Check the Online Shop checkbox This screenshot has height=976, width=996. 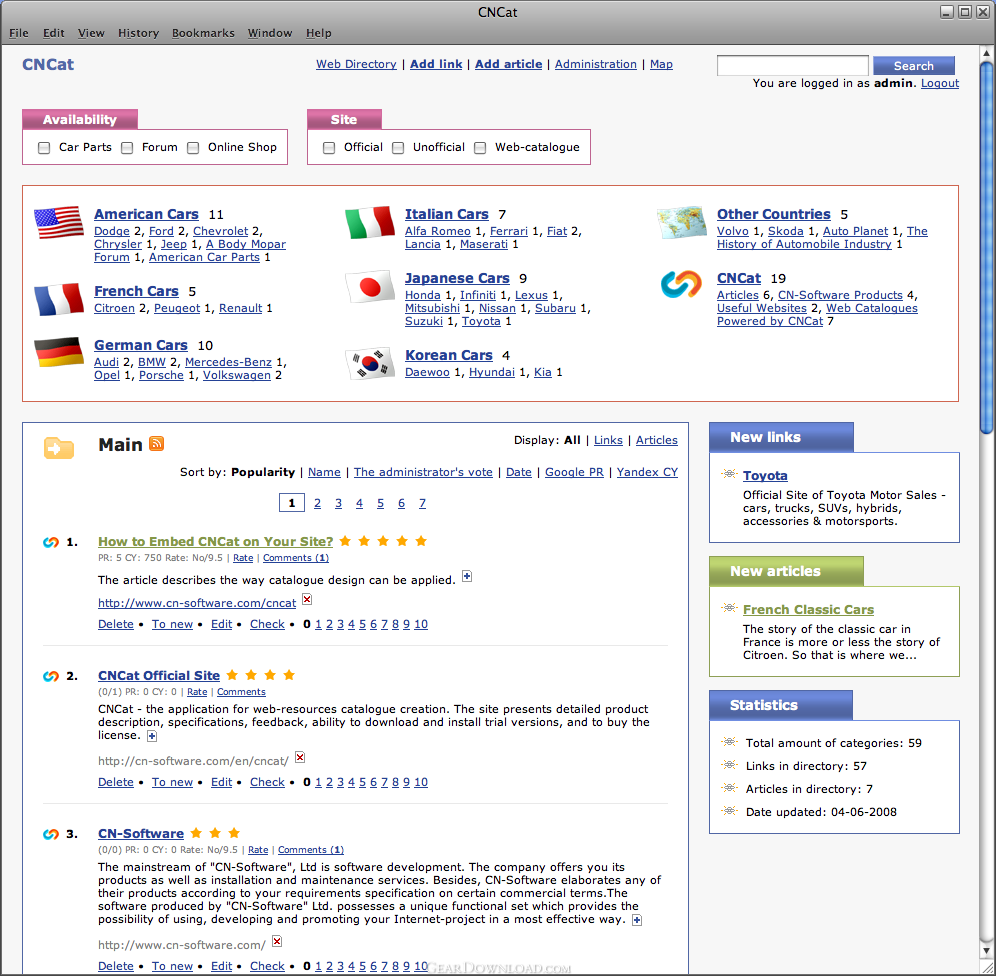coord(193,148)
